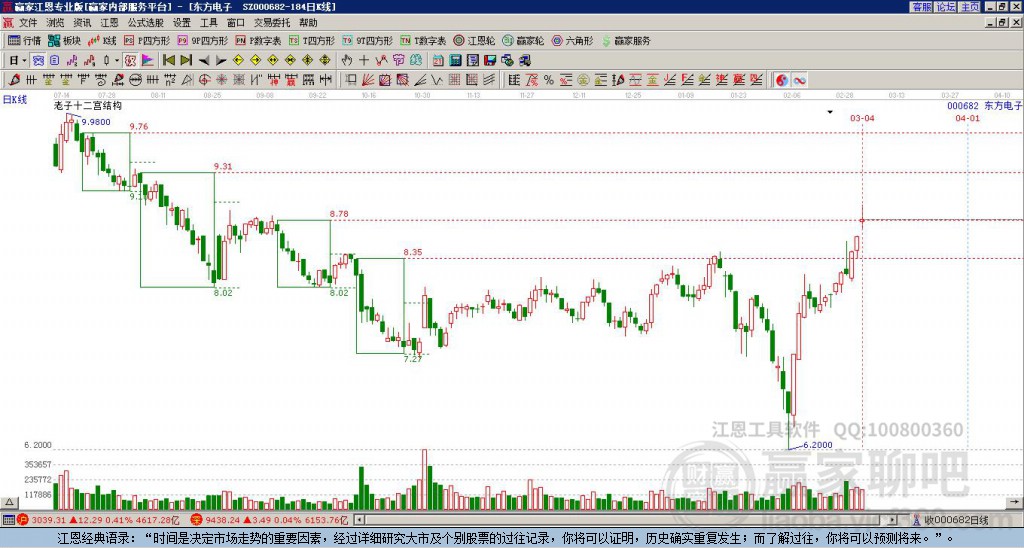Open the T四方形 time square
The image size is (1024, 548).
[x=312, y=40]
